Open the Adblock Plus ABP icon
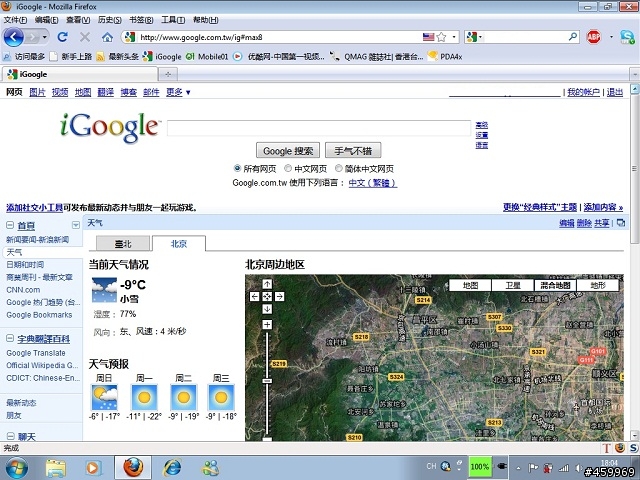This screenshot has width=640, height=480. (x=593, y=37)
